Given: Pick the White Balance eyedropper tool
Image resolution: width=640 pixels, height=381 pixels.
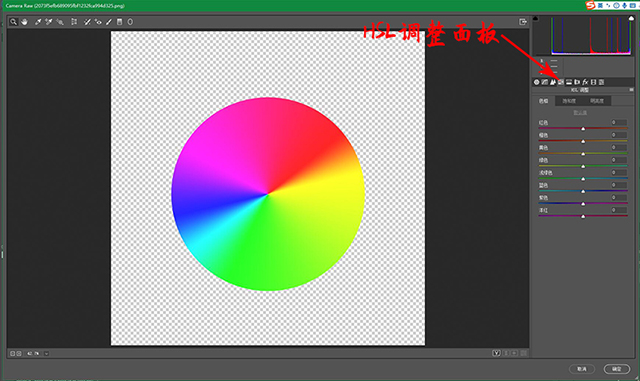Looking at the screenshot, I should click(38, 22).
